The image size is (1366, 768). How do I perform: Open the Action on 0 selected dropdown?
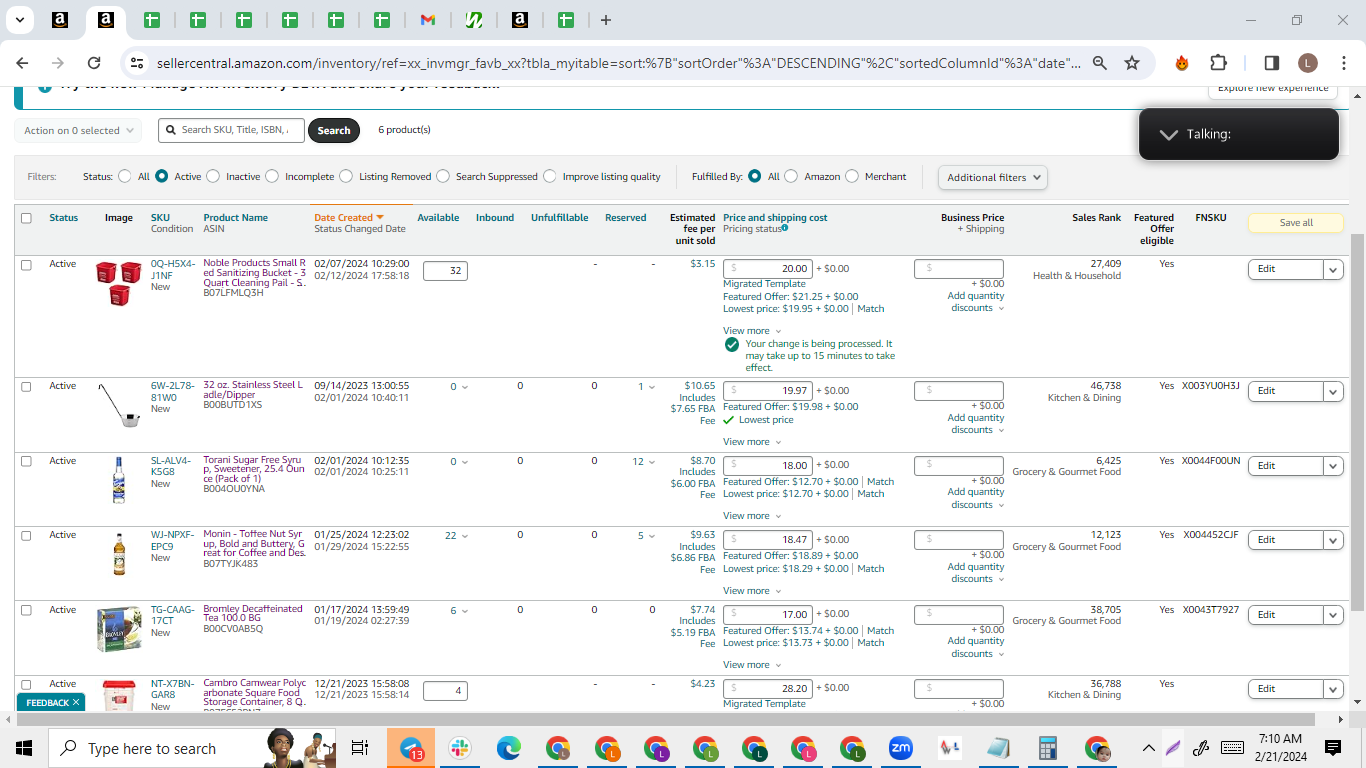click(78, 131)
